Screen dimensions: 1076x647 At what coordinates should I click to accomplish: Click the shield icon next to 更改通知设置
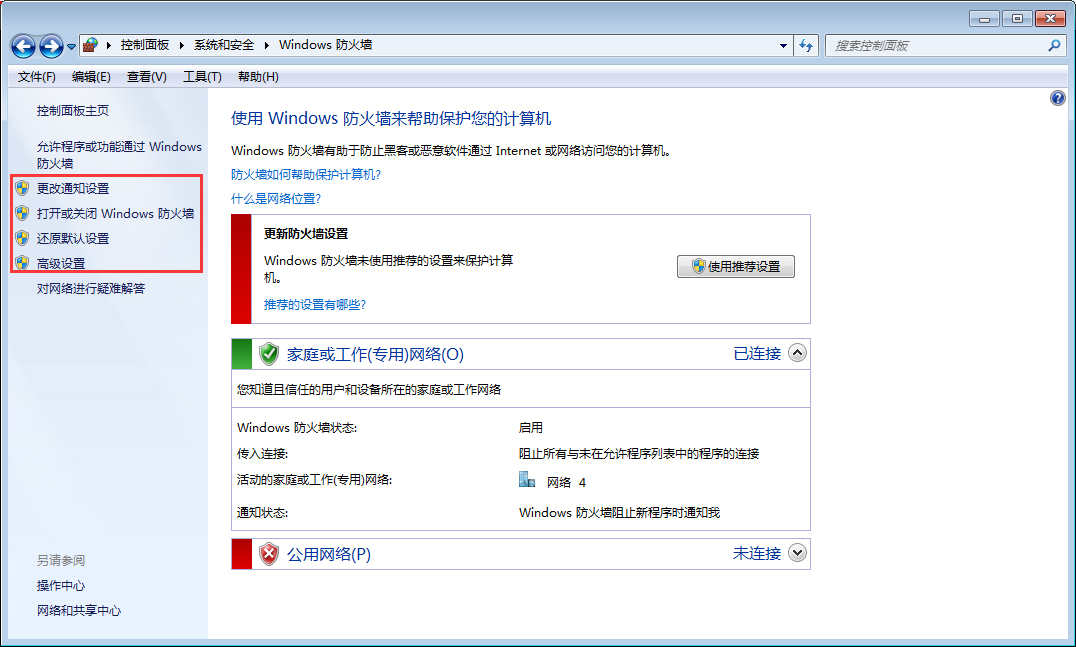(22, 188)
